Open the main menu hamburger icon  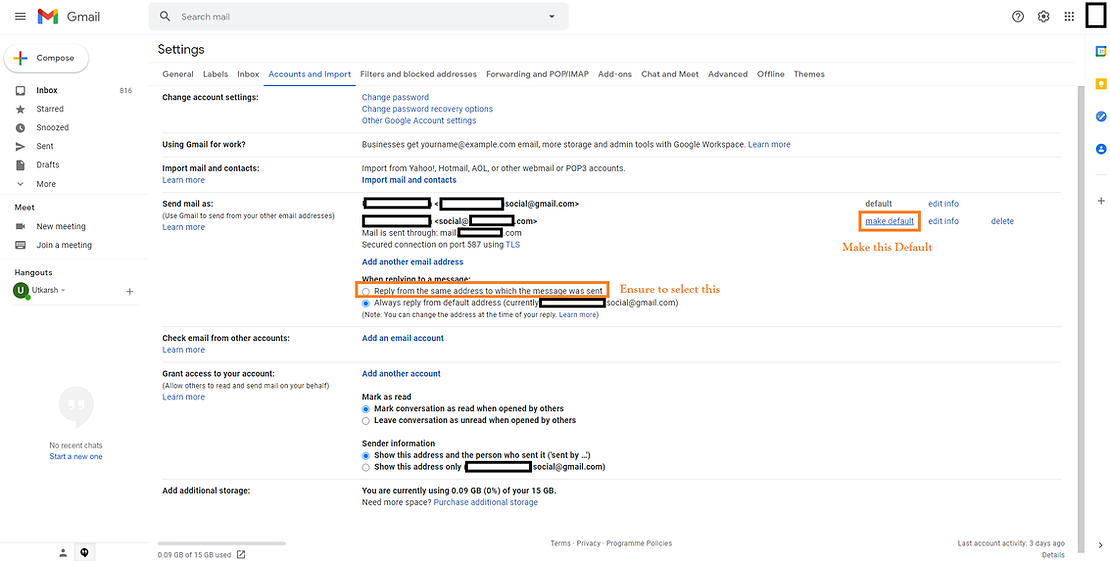point(20,17)
